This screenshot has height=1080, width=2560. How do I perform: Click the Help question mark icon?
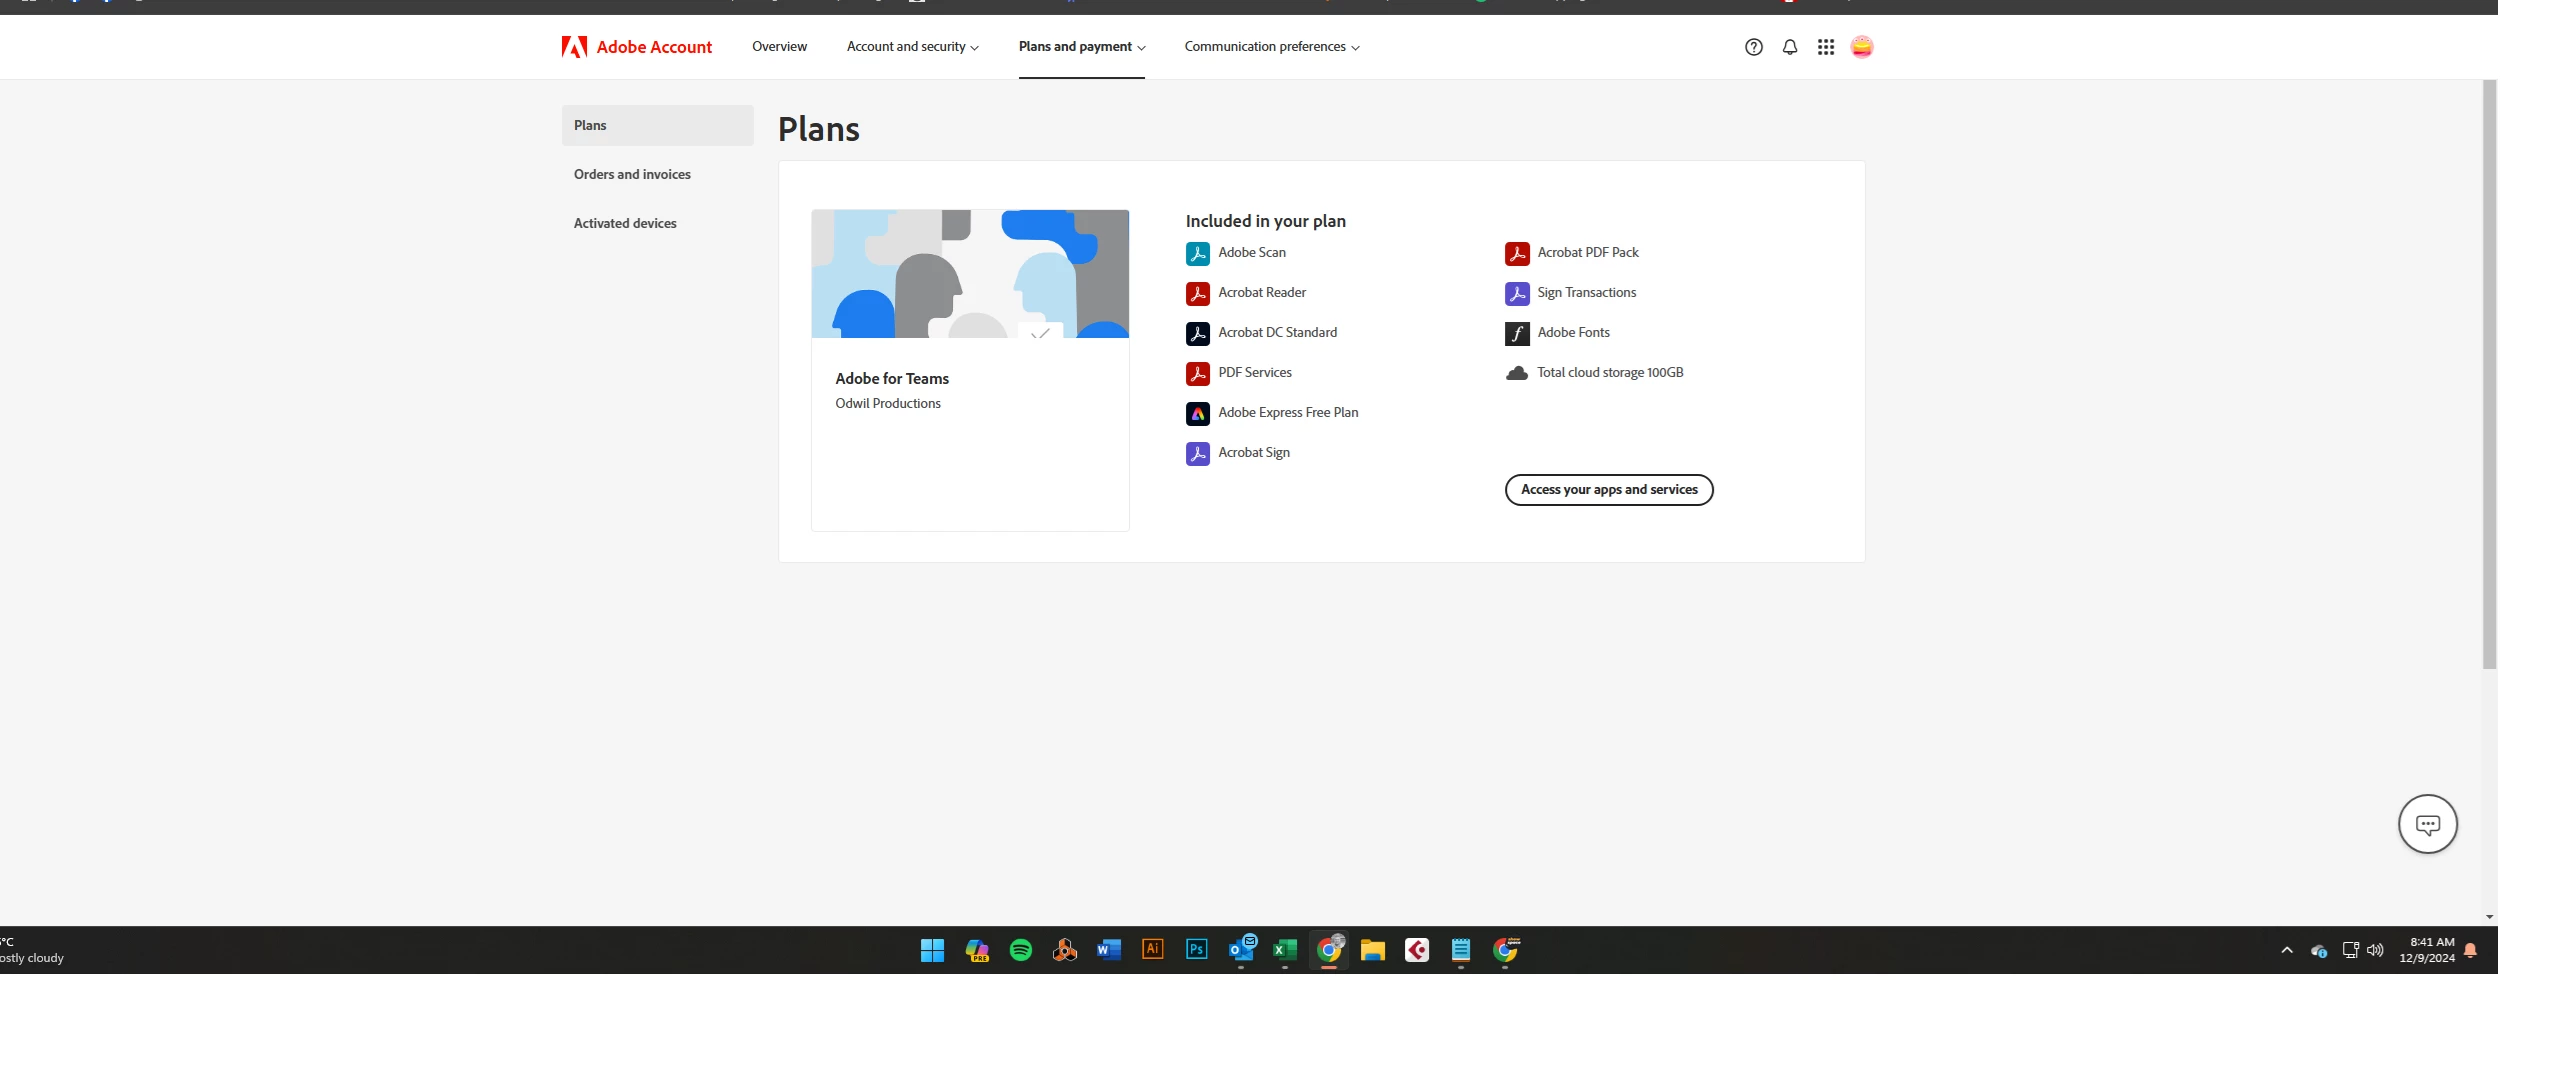[x=1753, y=47]
